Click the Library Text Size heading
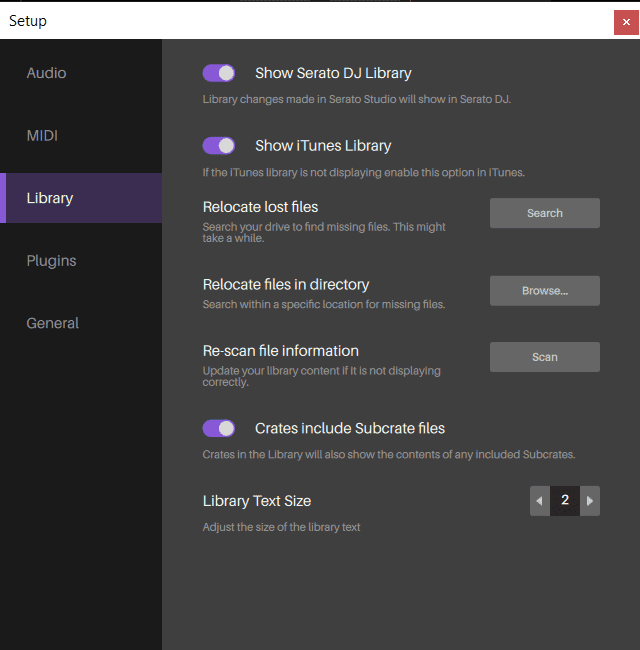This screenshot has width=640, height=650. click(257, 501)
